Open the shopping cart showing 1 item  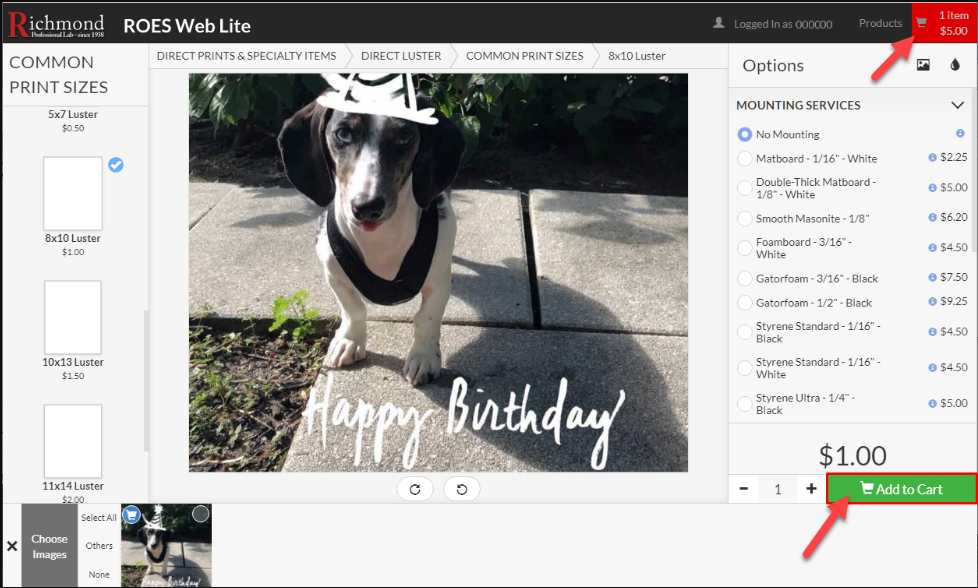tap(941, 22)
